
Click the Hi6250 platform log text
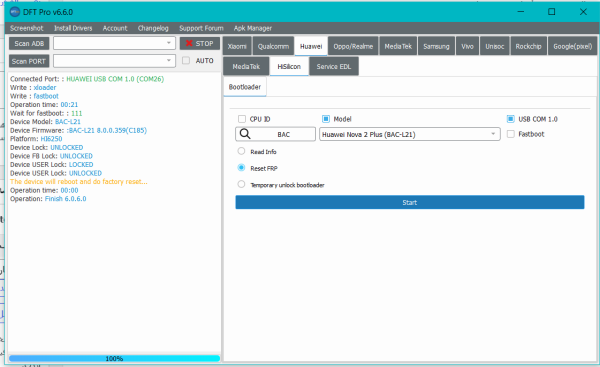coord(51,139)
